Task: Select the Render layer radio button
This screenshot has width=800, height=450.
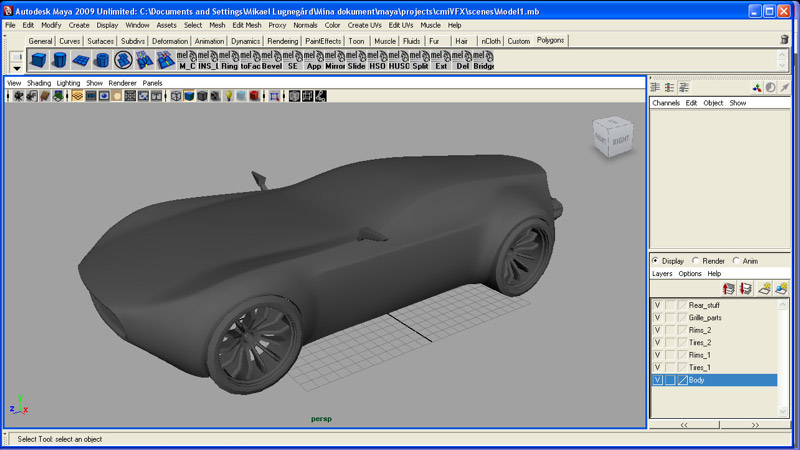Action: (x=695, y=261)
